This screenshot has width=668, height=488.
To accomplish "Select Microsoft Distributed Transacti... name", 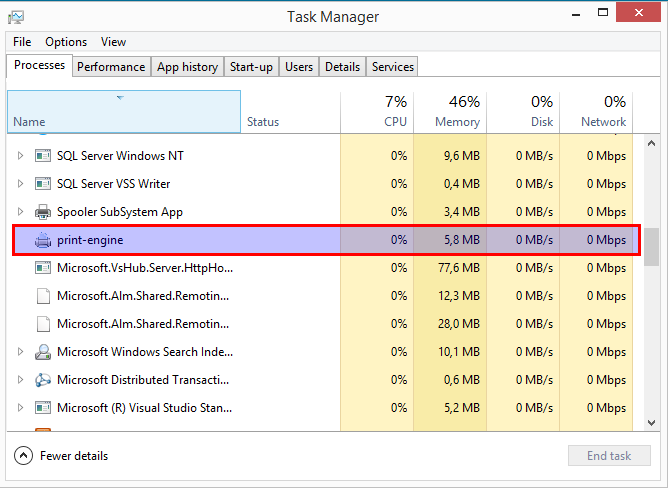I will (x=143, y=380).
